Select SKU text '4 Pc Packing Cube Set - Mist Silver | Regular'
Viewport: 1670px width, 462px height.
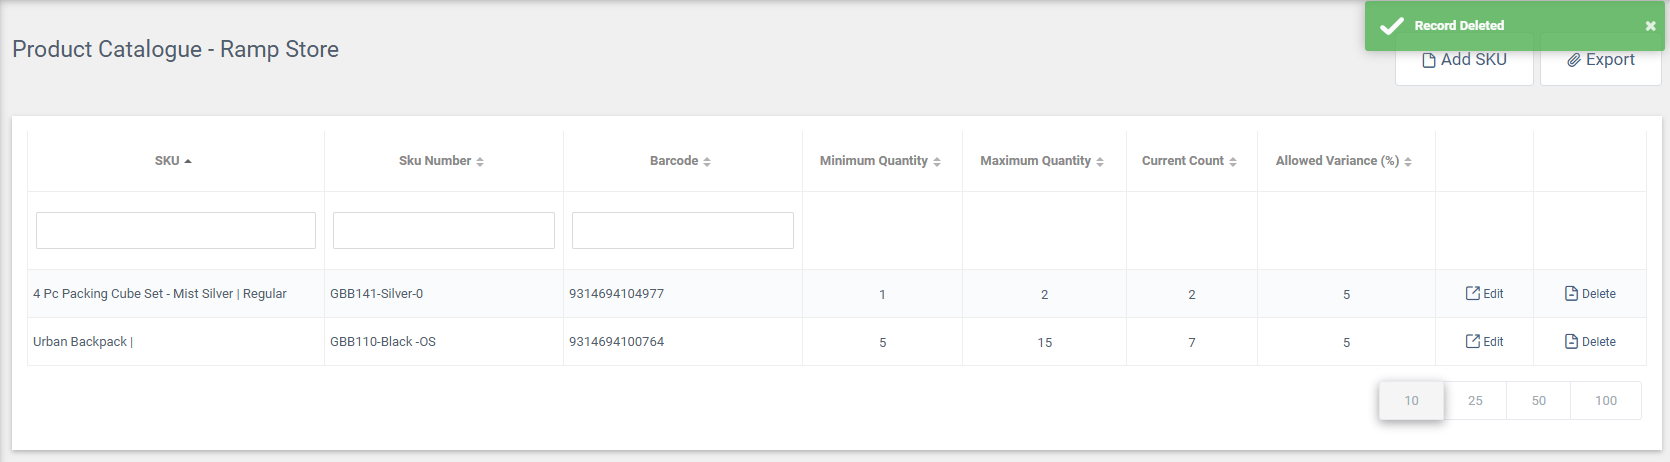160,294
